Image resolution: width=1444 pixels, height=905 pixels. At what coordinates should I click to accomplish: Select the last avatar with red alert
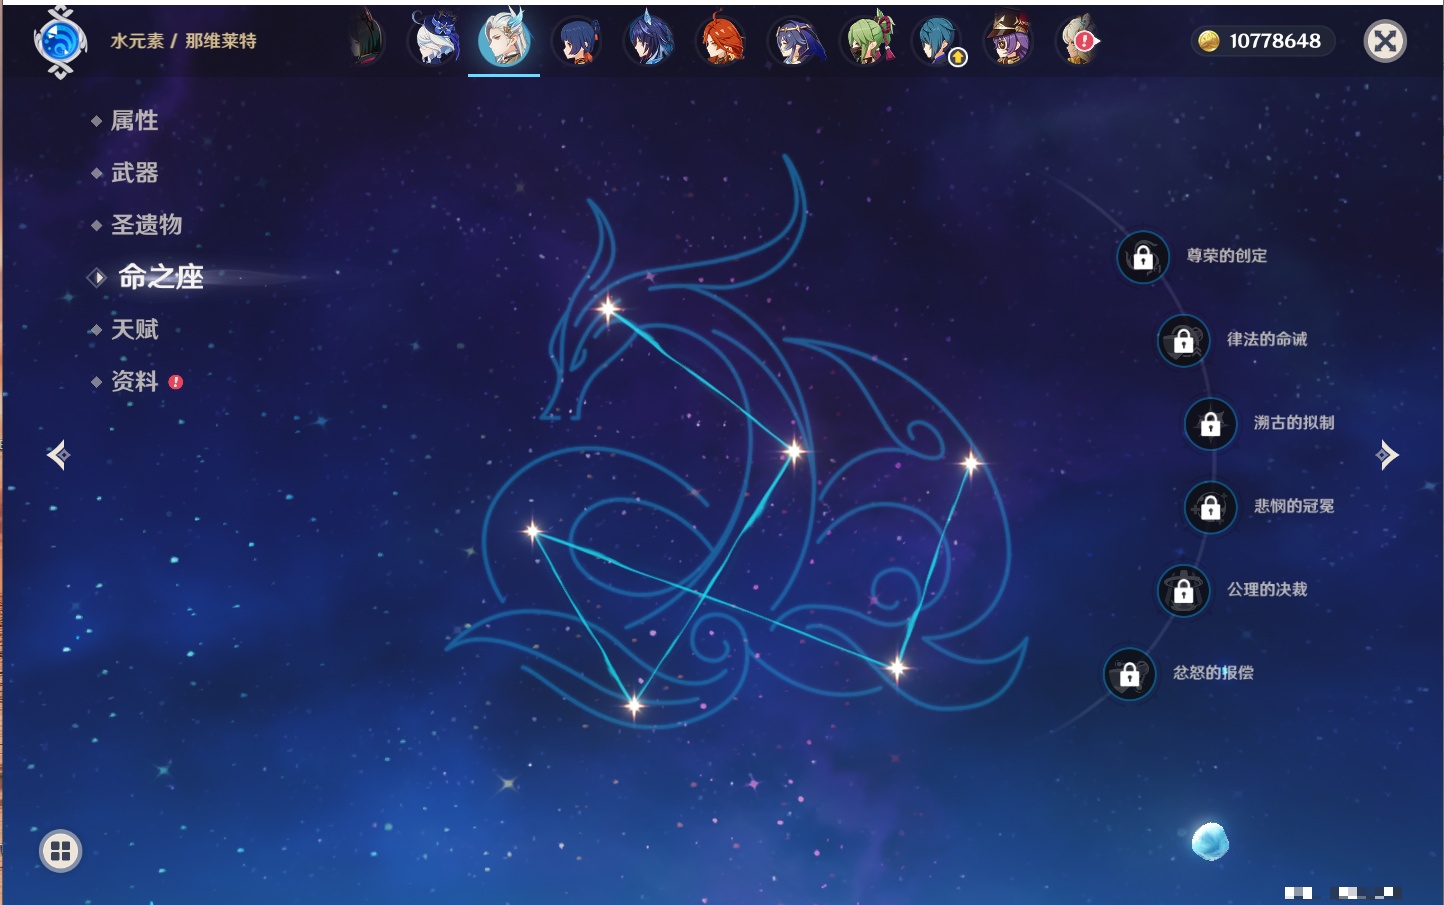pos(1079,41)
